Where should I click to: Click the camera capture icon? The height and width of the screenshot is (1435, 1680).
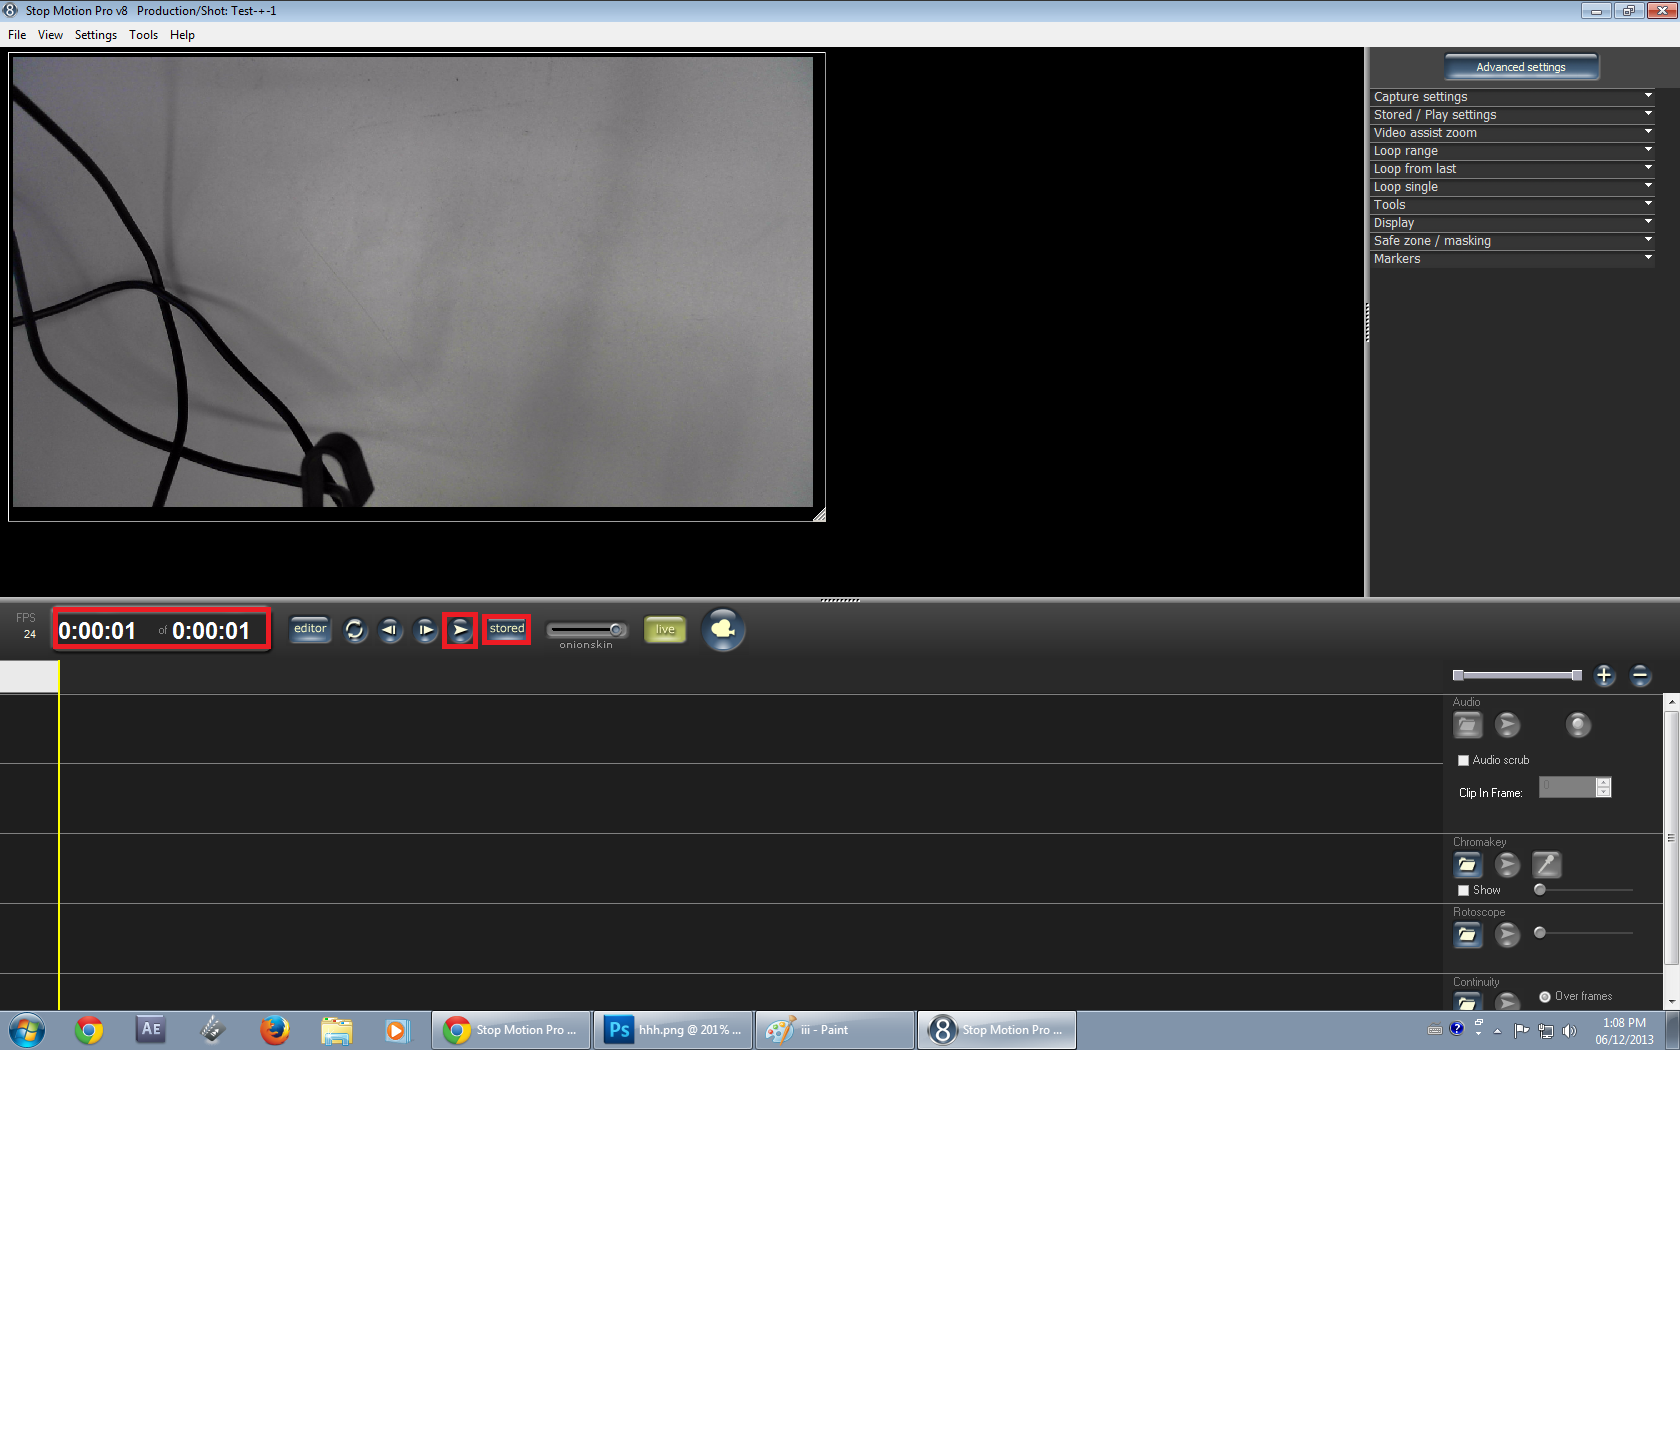click(723, 630)
